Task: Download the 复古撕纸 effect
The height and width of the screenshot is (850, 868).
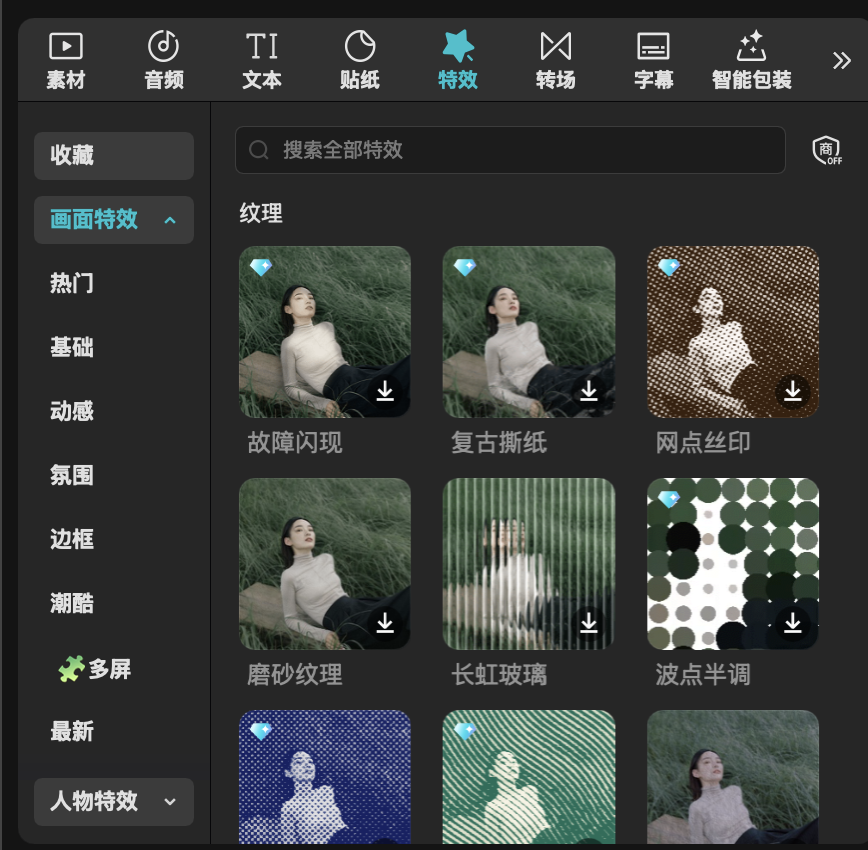Action: pyautogui.click(x=589, y=391)
